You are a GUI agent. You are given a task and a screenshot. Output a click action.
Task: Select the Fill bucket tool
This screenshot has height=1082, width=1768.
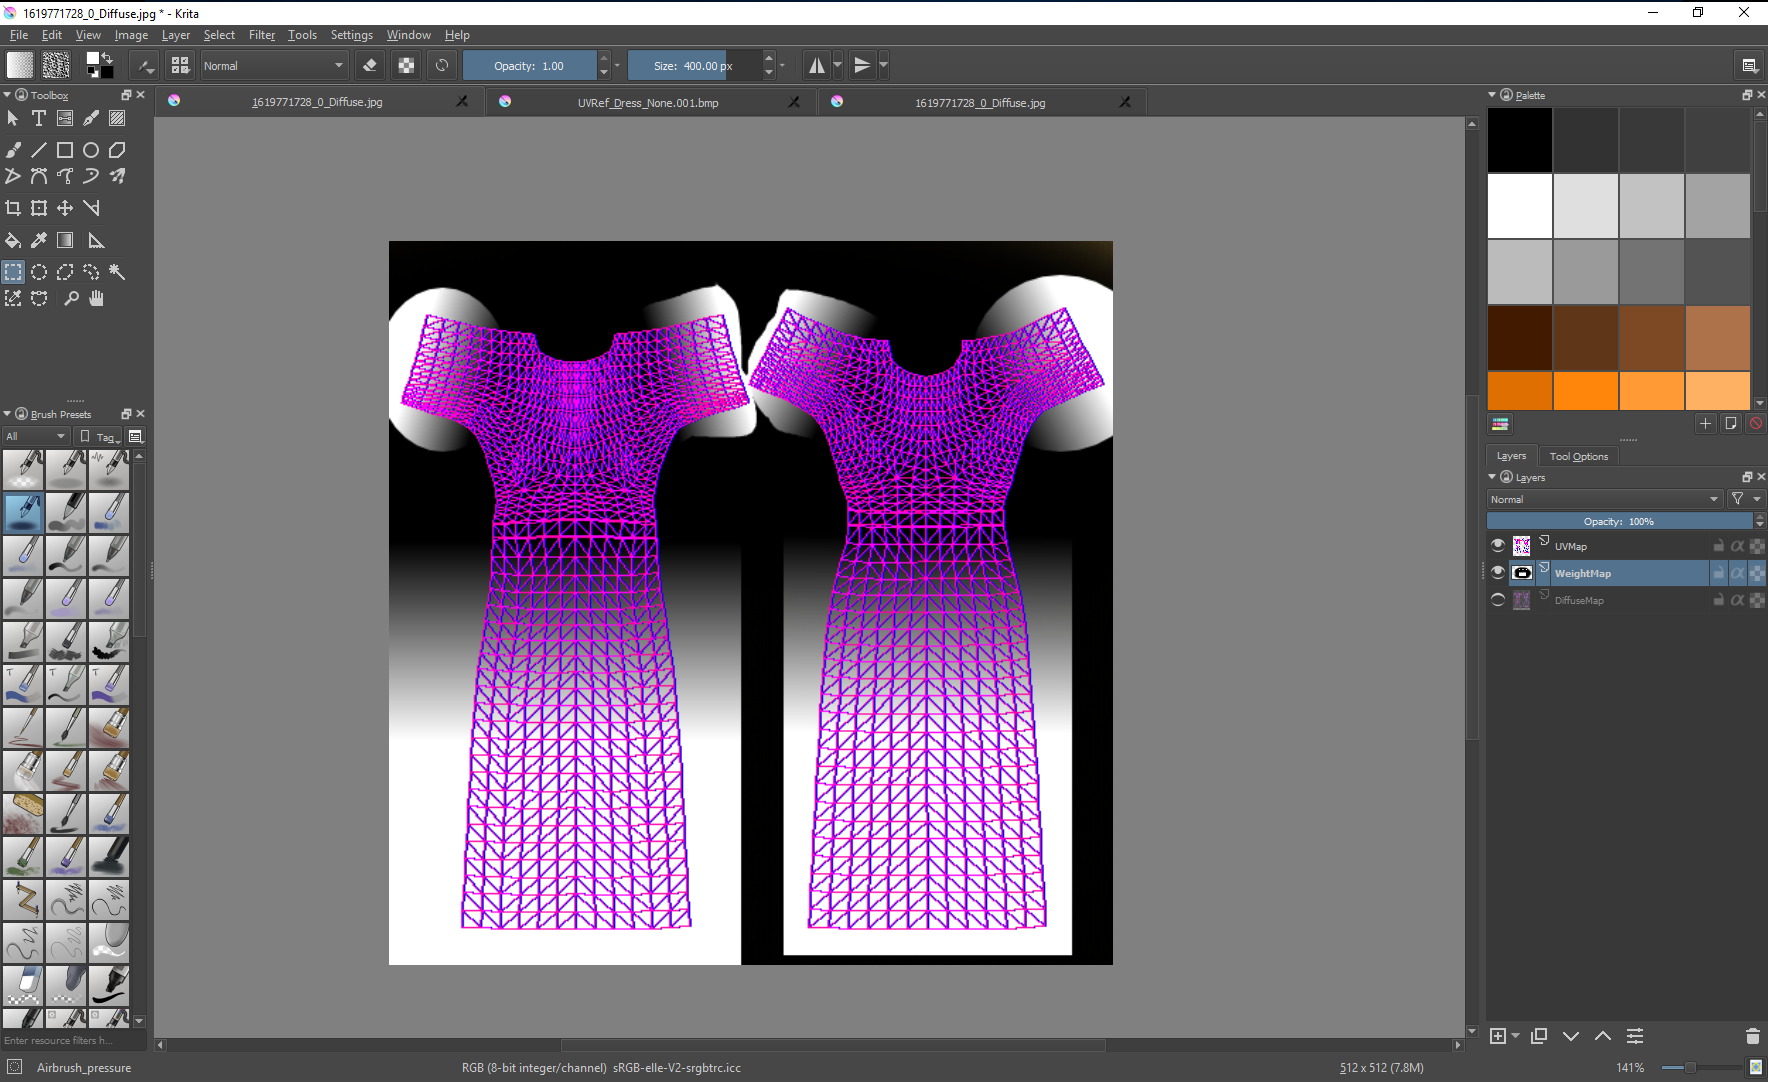(x=13, y=240)
